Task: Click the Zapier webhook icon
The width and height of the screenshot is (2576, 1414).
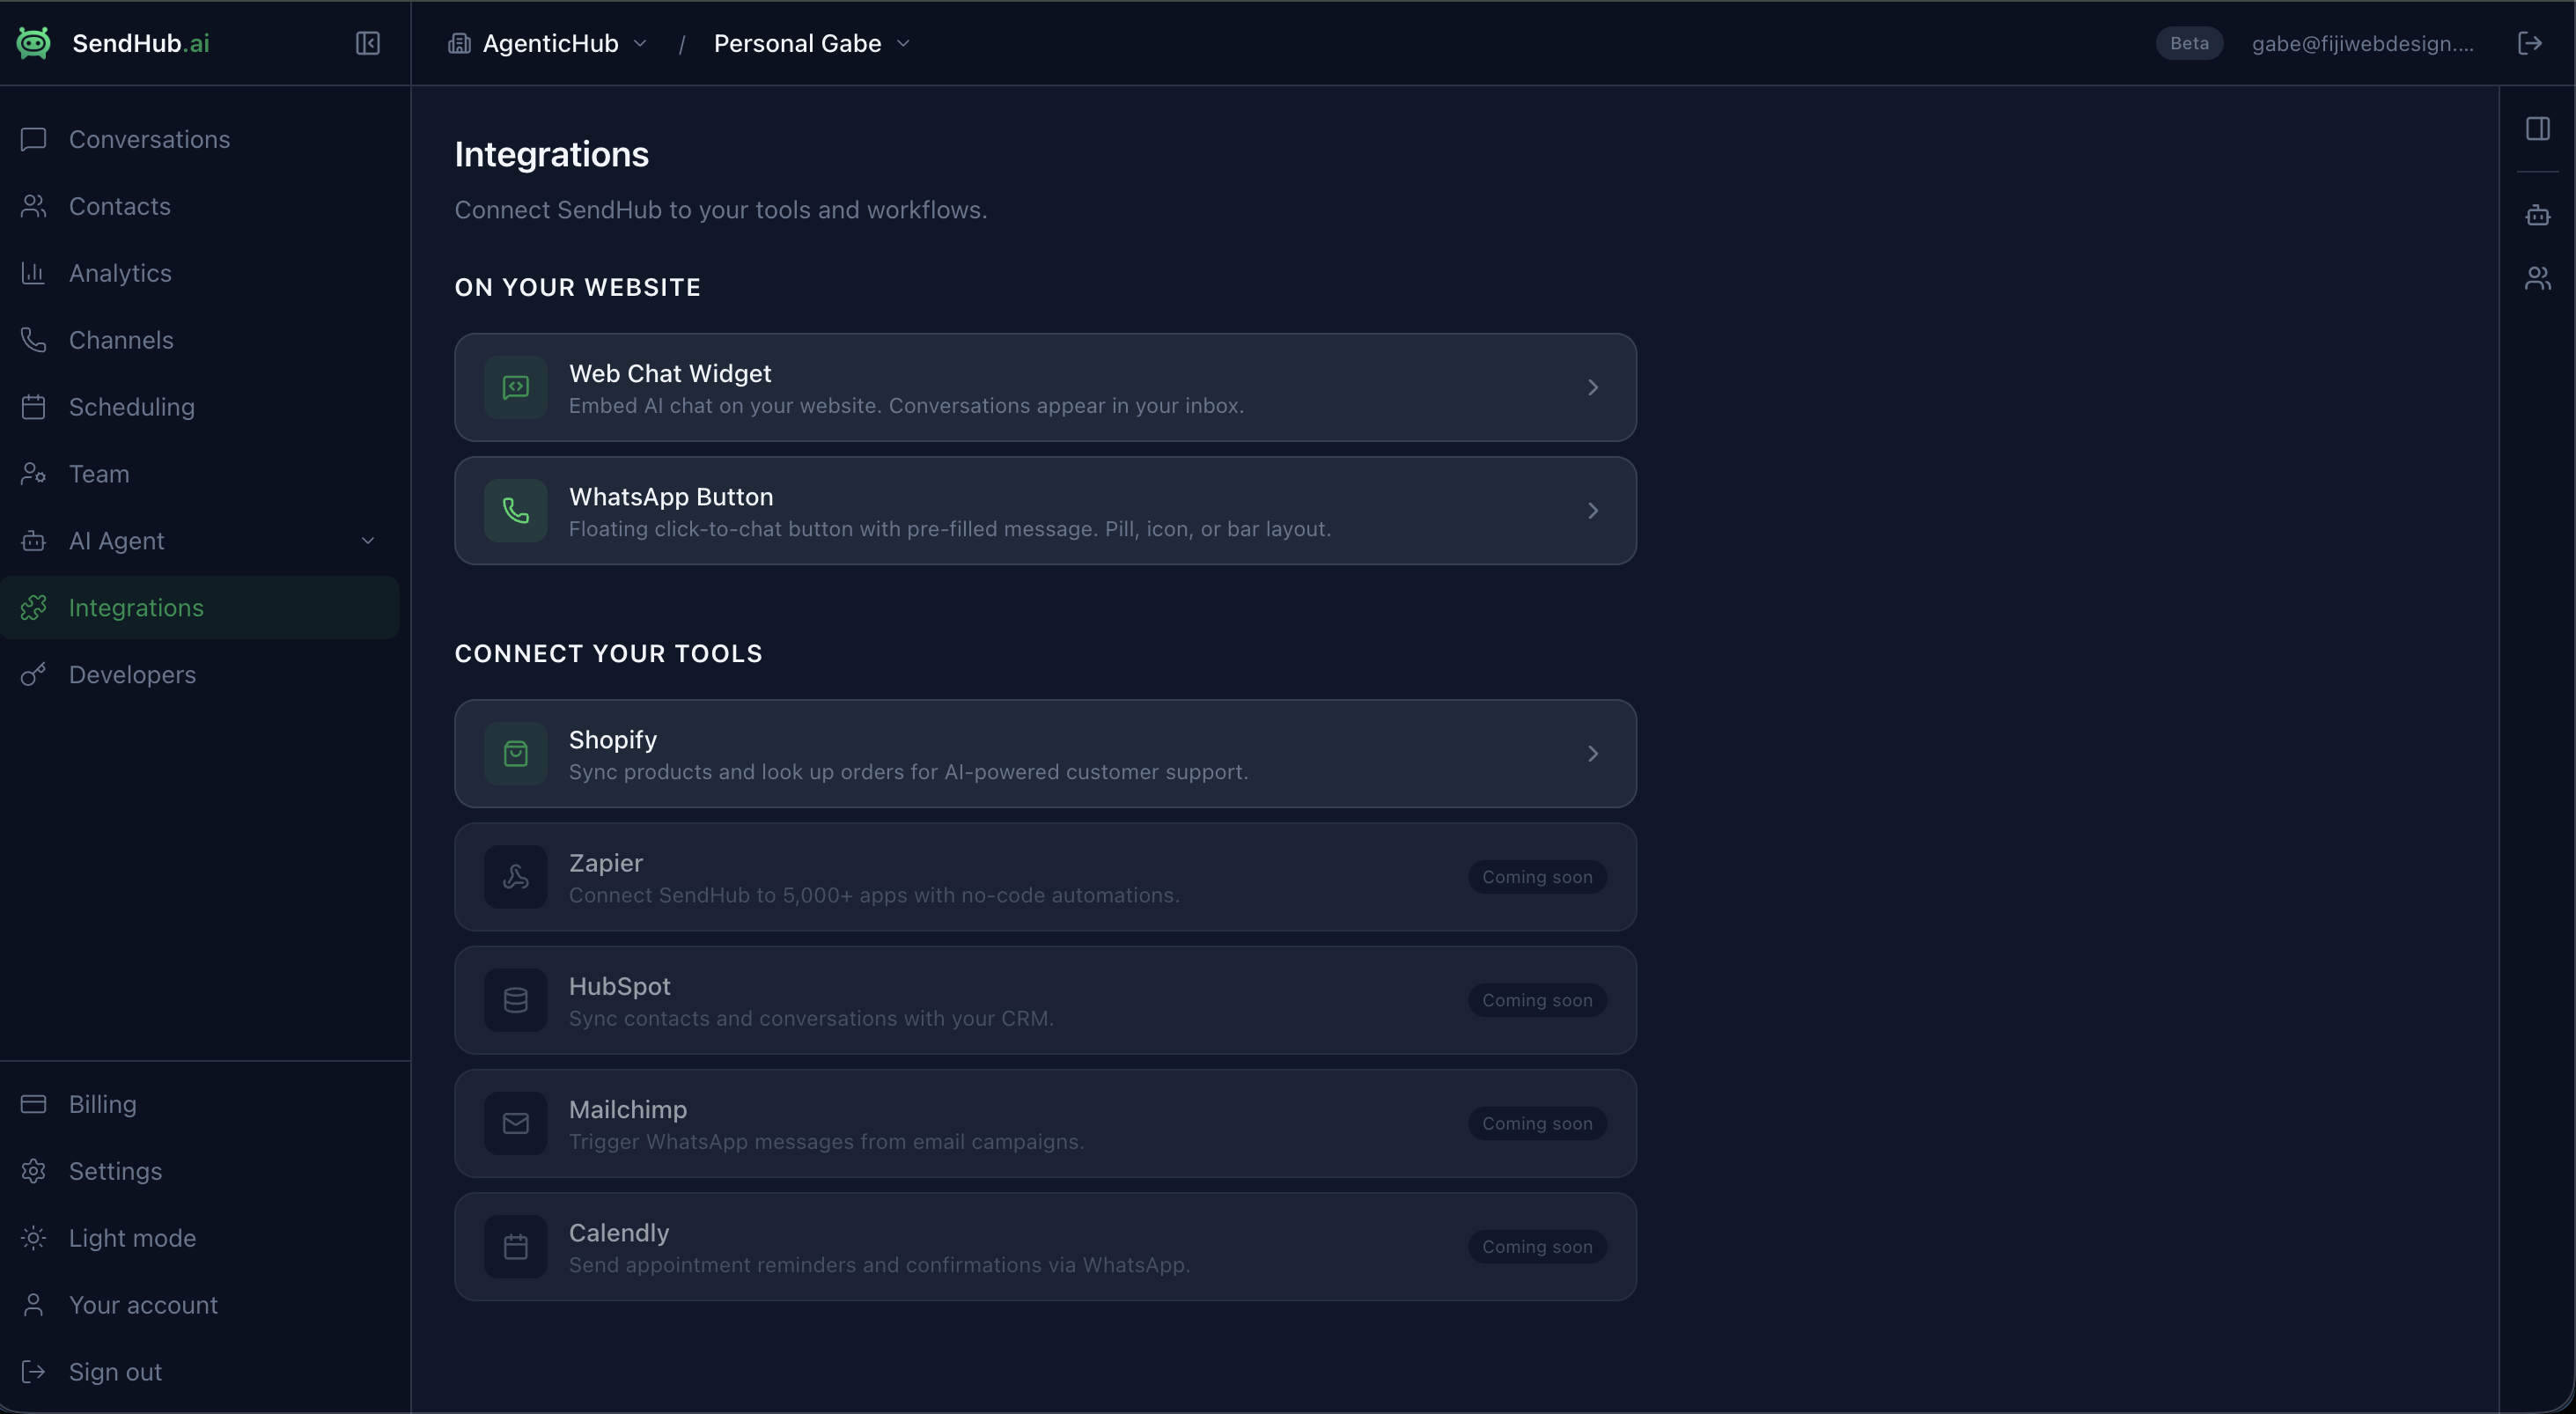Action: pos(516,877)
